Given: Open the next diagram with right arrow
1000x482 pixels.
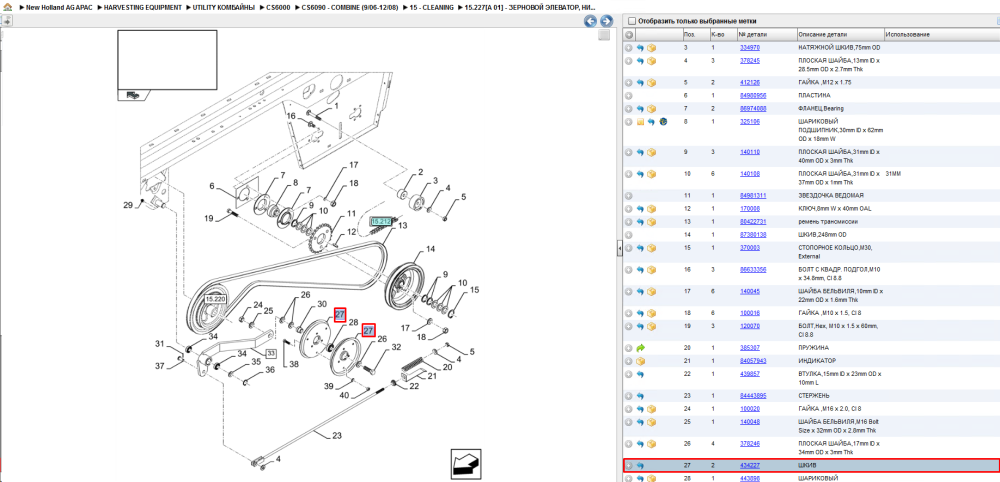Looking at the screenshot, I should (x=606, y=21).
